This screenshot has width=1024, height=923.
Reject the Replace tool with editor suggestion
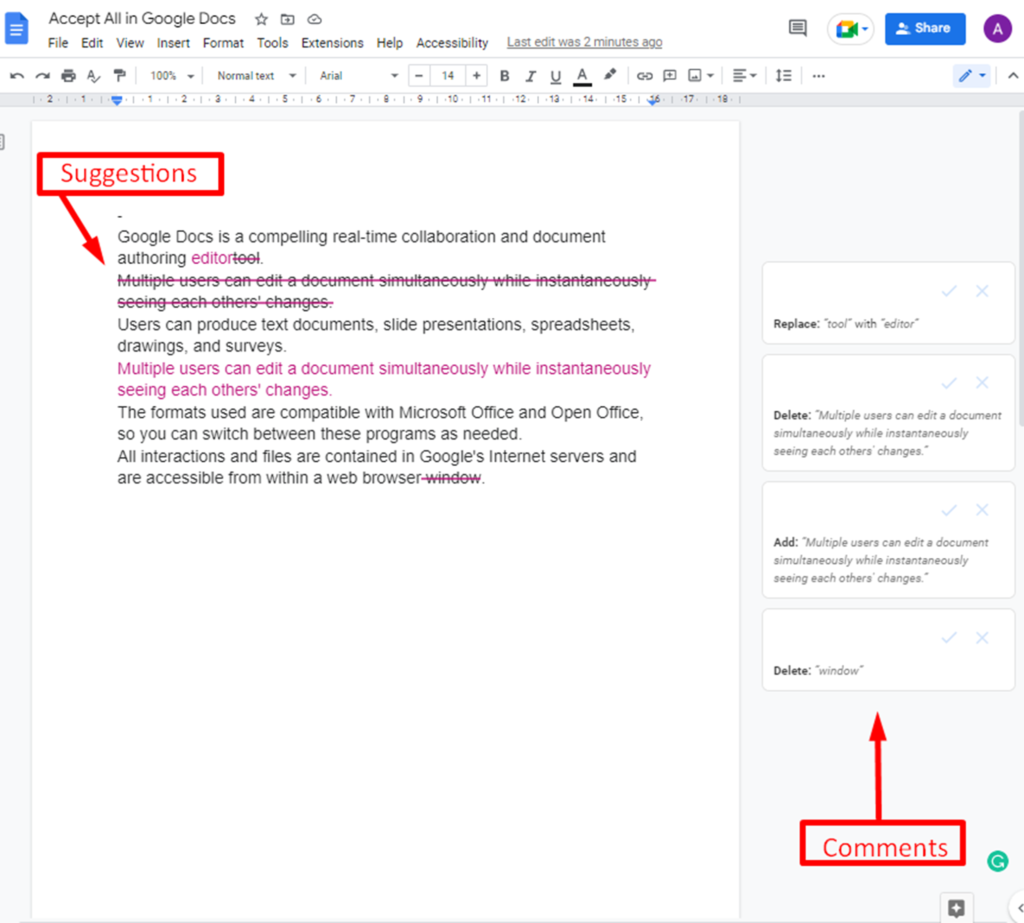[982, 291]
